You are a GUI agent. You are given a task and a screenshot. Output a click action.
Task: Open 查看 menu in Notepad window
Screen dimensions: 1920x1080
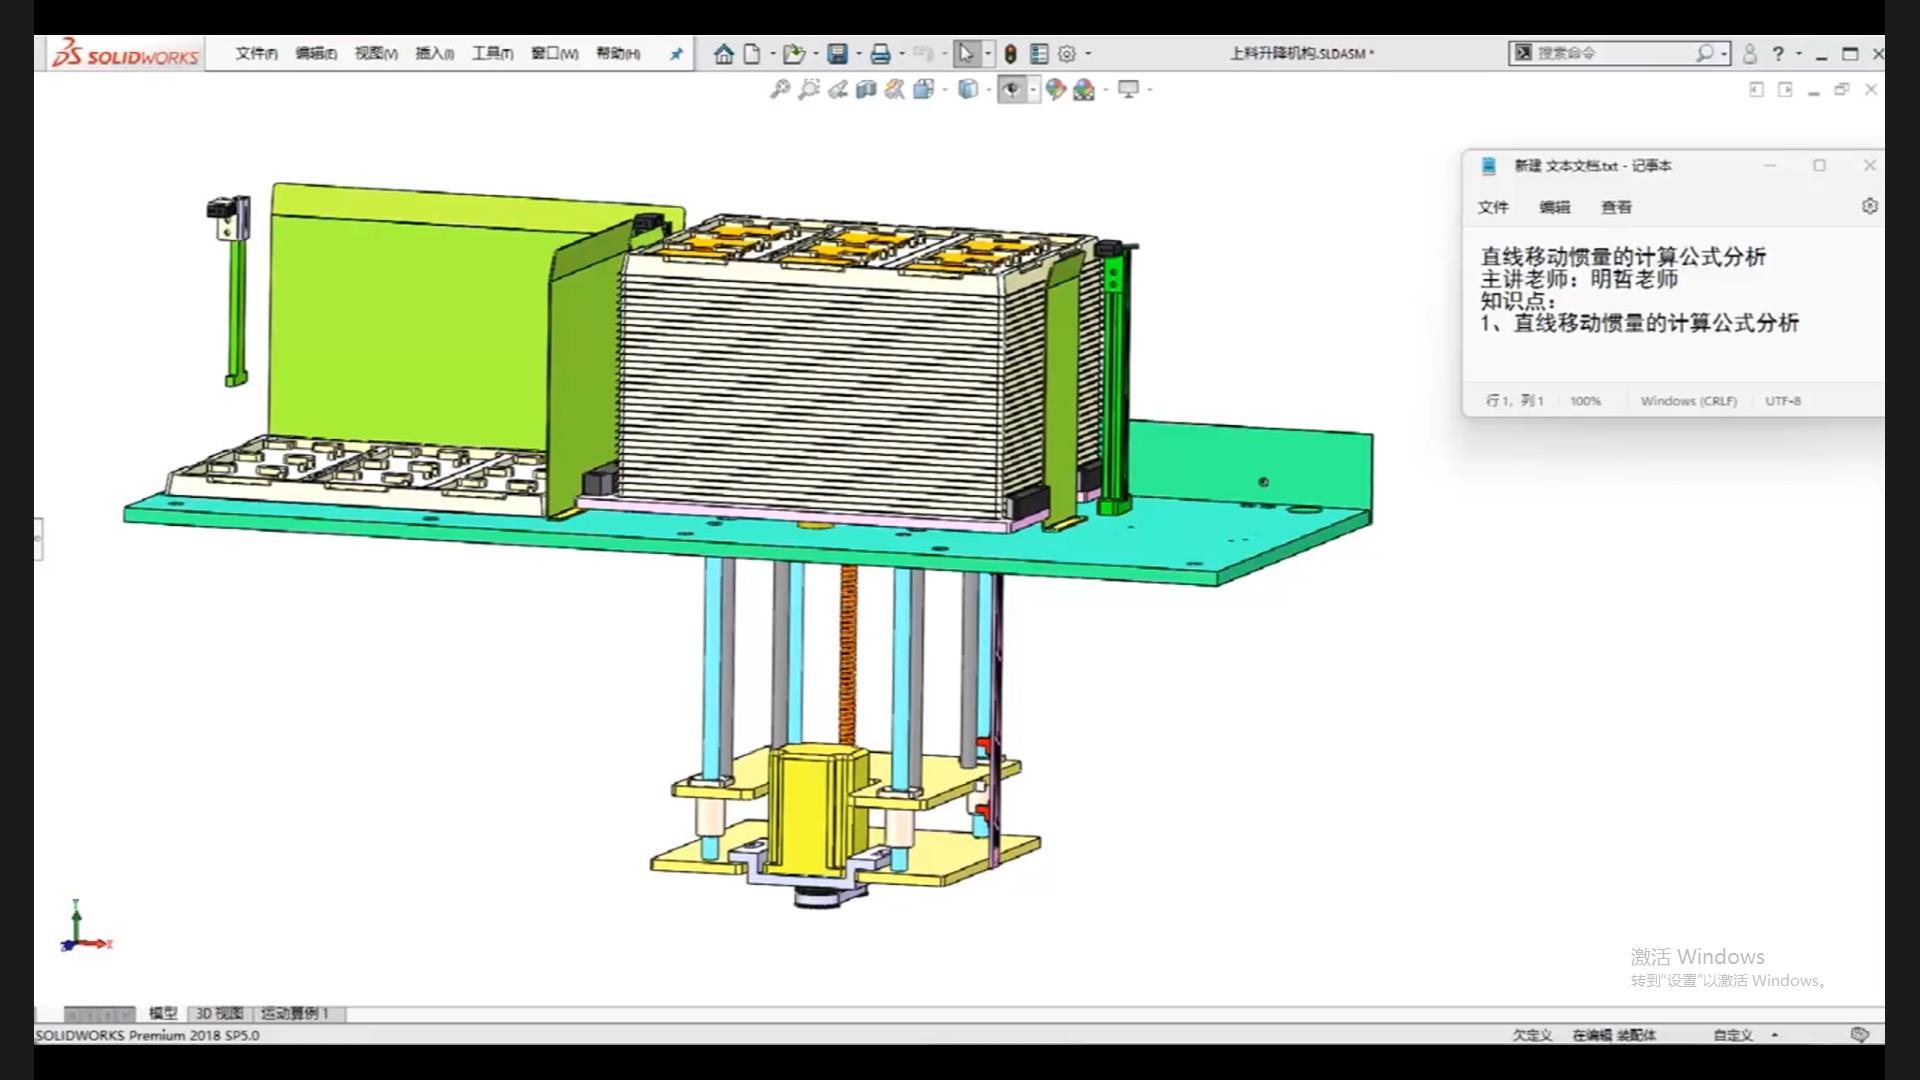1616,207
